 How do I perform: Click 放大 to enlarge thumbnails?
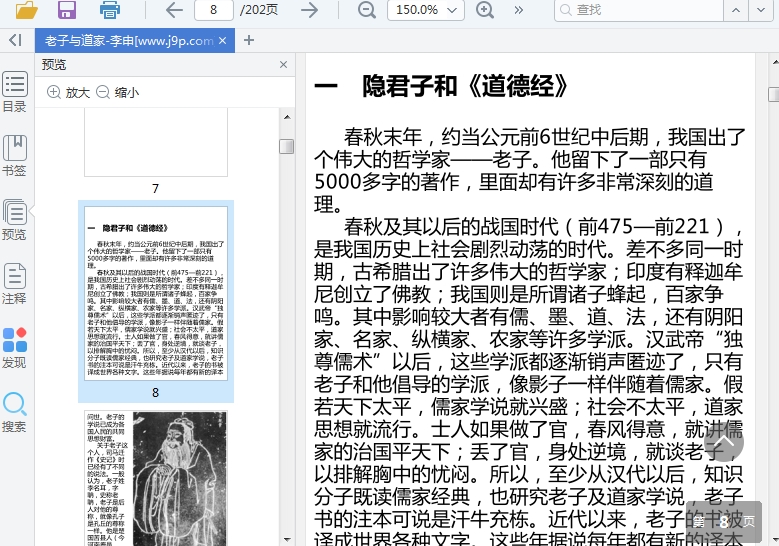[69, 92]
